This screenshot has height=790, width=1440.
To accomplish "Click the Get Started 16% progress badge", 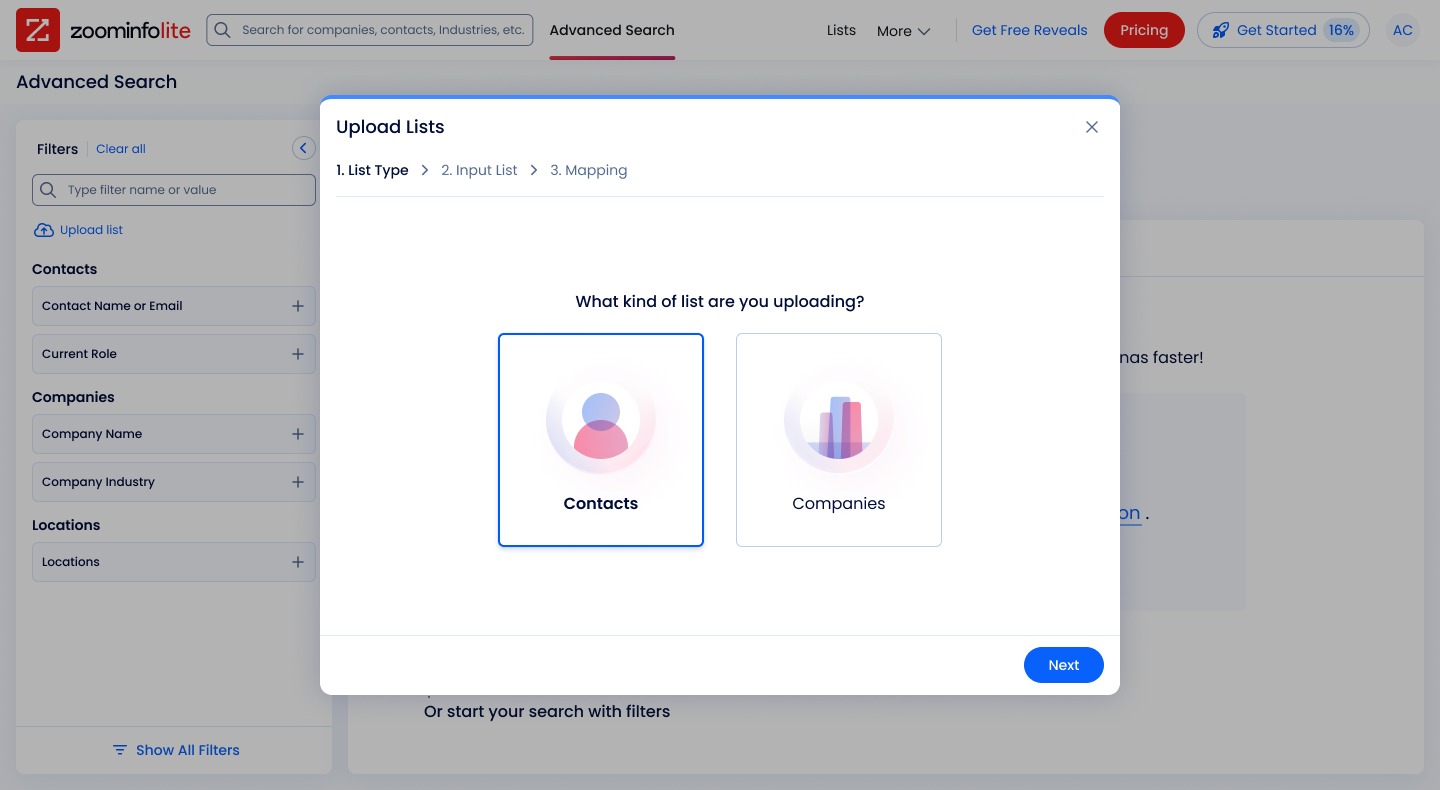I will [1341, 30].
